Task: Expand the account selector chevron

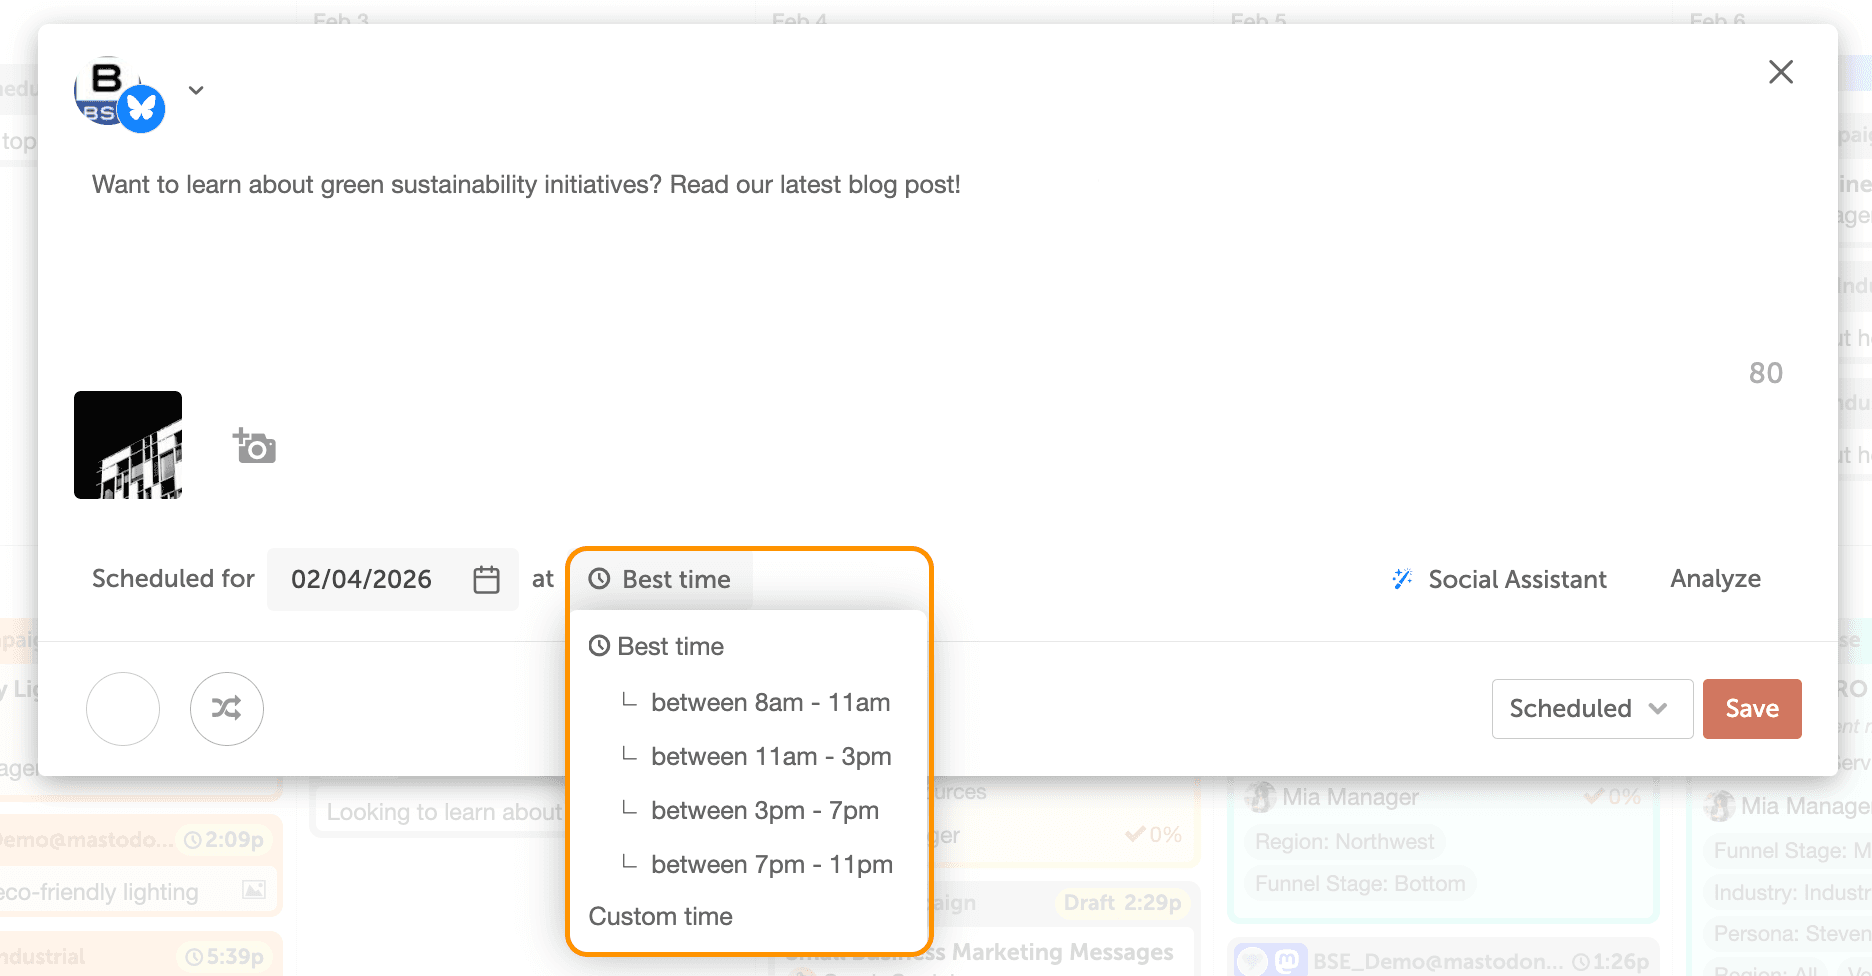Action: tap(196, 90)
